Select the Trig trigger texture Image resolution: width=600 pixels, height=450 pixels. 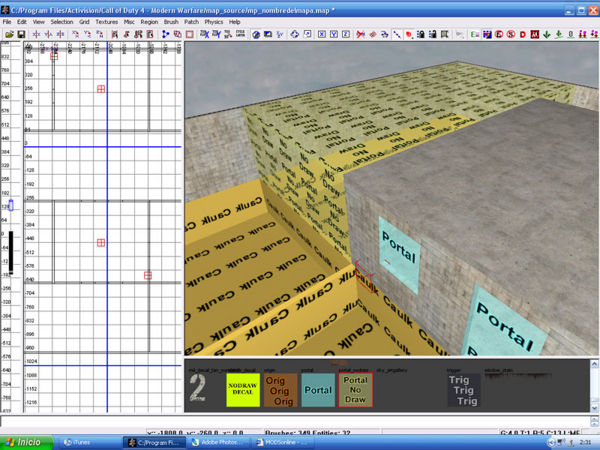tap(464, 390)
